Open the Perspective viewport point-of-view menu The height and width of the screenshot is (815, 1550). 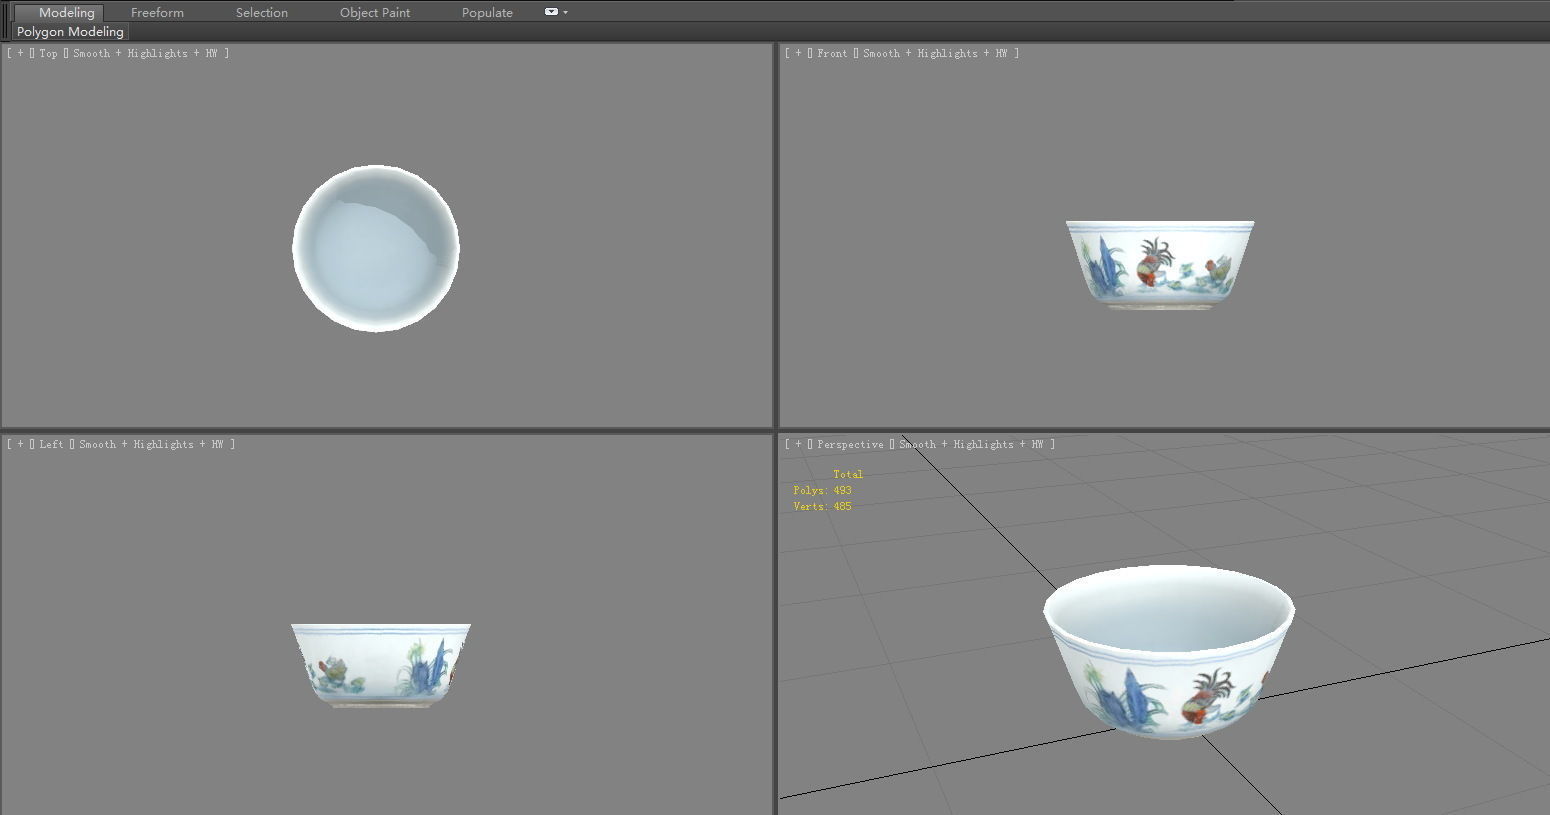coord(849,444)
